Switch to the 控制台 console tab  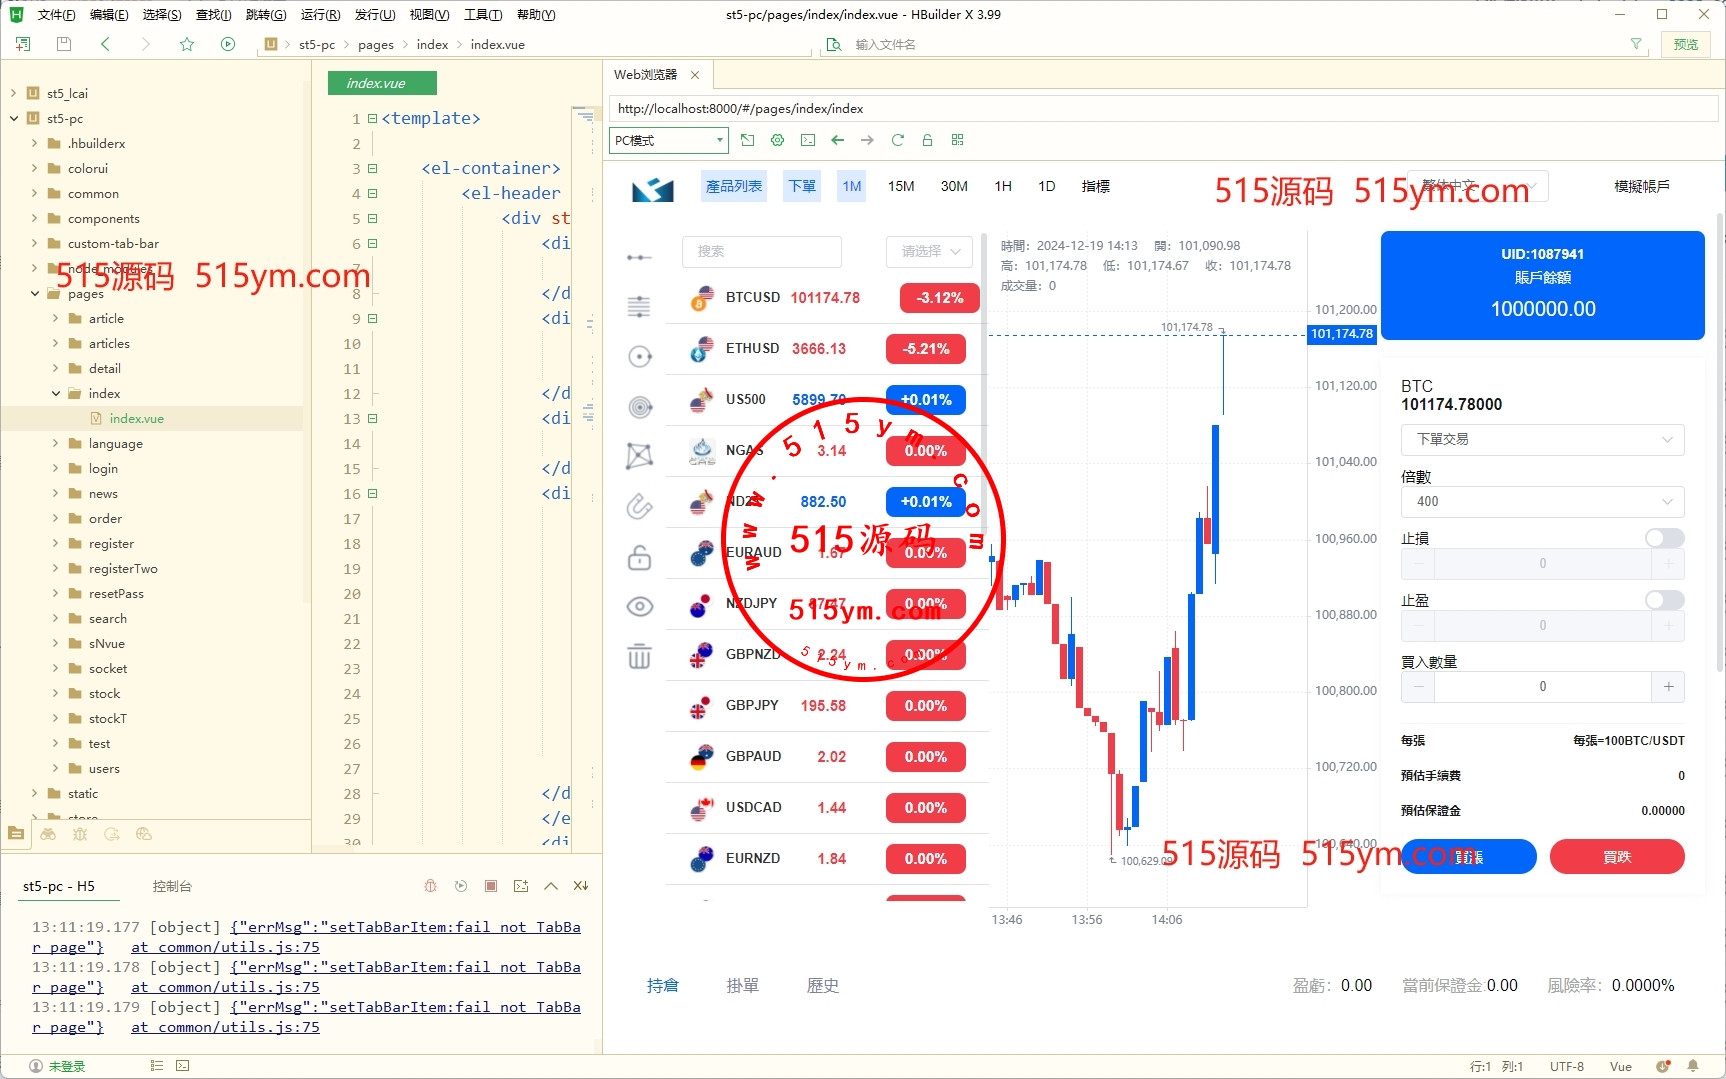(x=172, y=886)
